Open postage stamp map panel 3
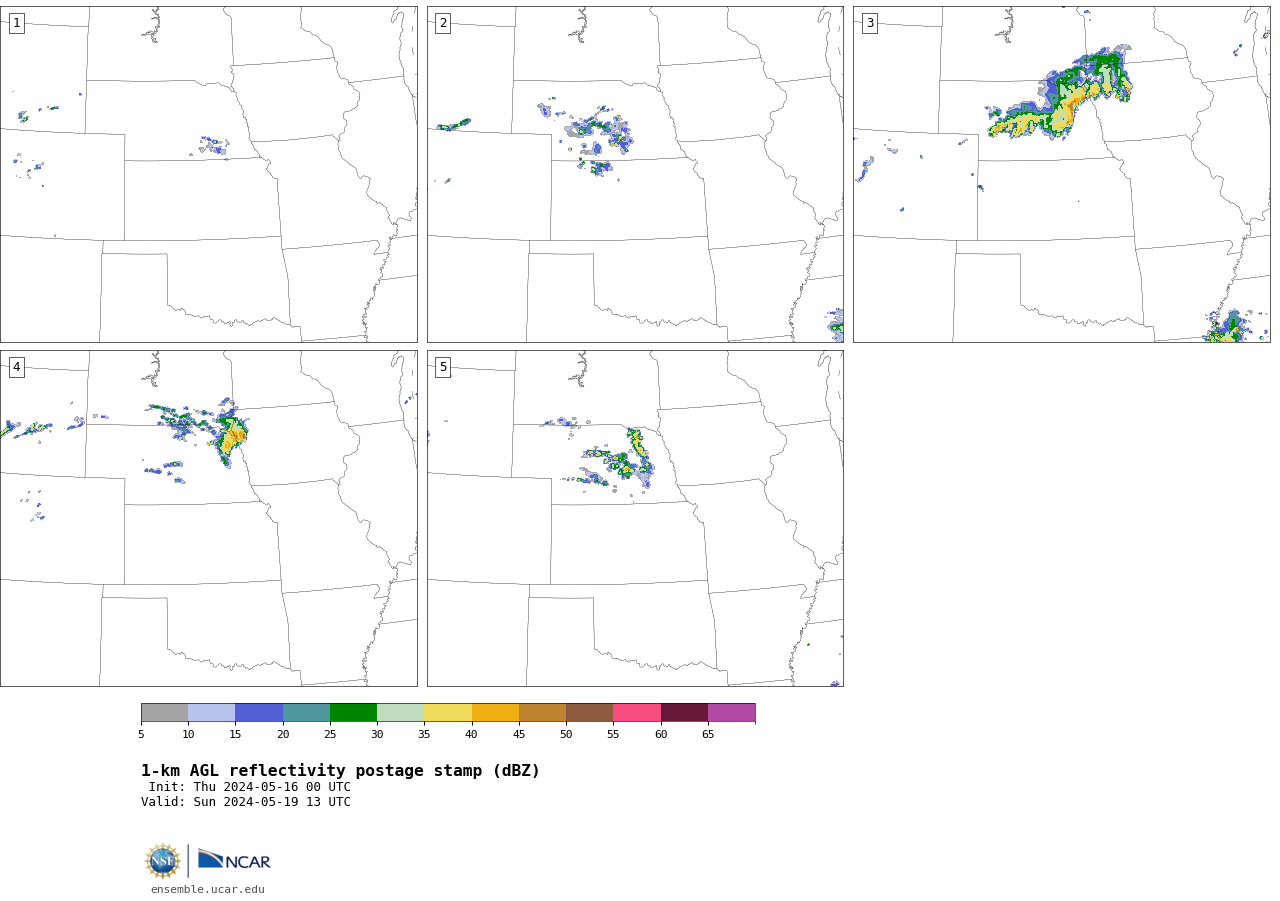Screen dimensions: 1280x901 tap(1061, 174)
